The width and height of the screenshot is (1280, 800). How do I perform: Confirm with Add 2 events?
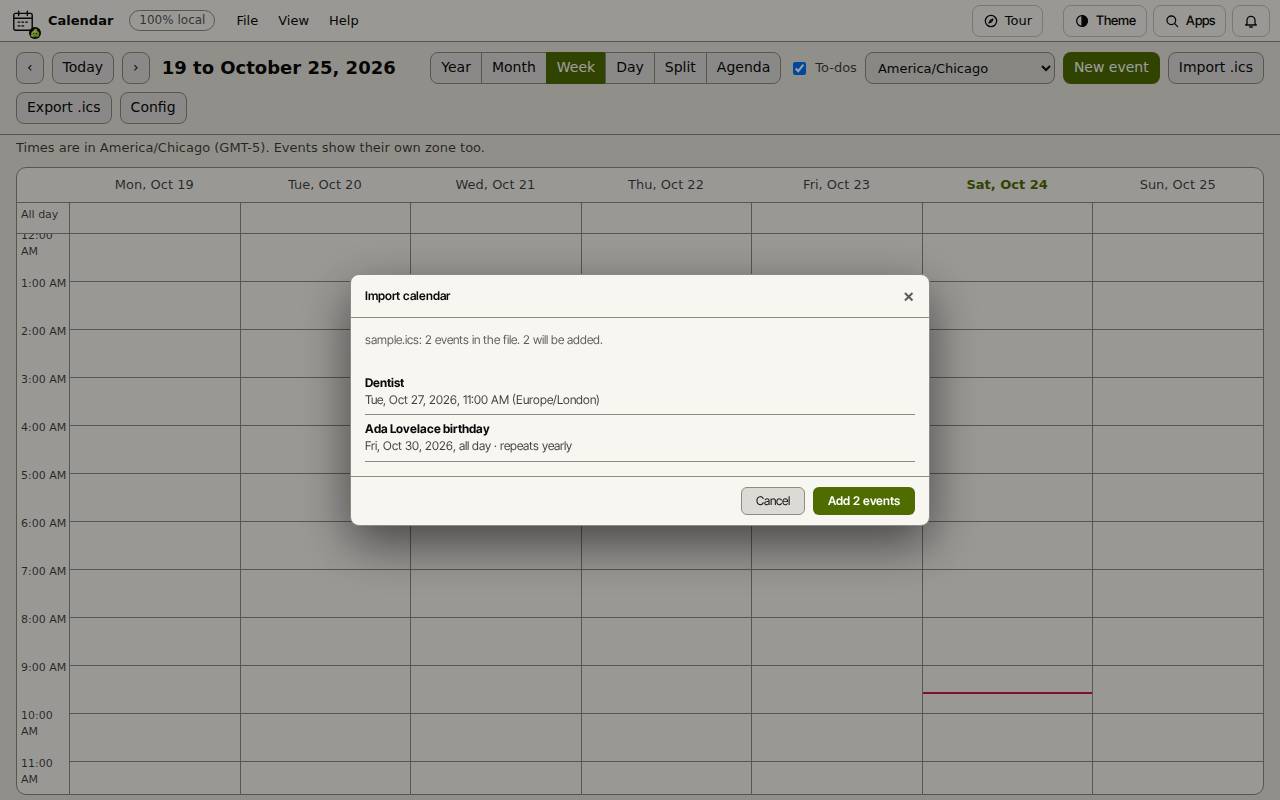pyautogui.click(x=864, y=501)
